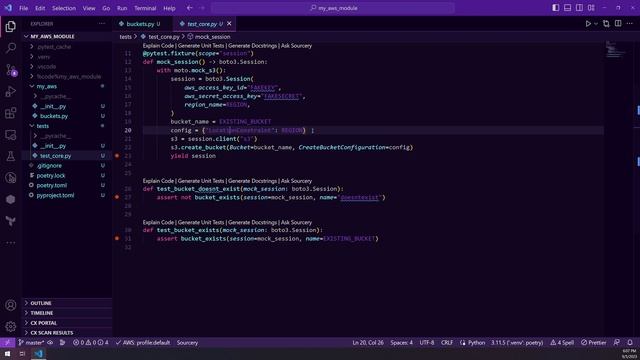Toggle Prettier status bar item

tap(593, 342)
